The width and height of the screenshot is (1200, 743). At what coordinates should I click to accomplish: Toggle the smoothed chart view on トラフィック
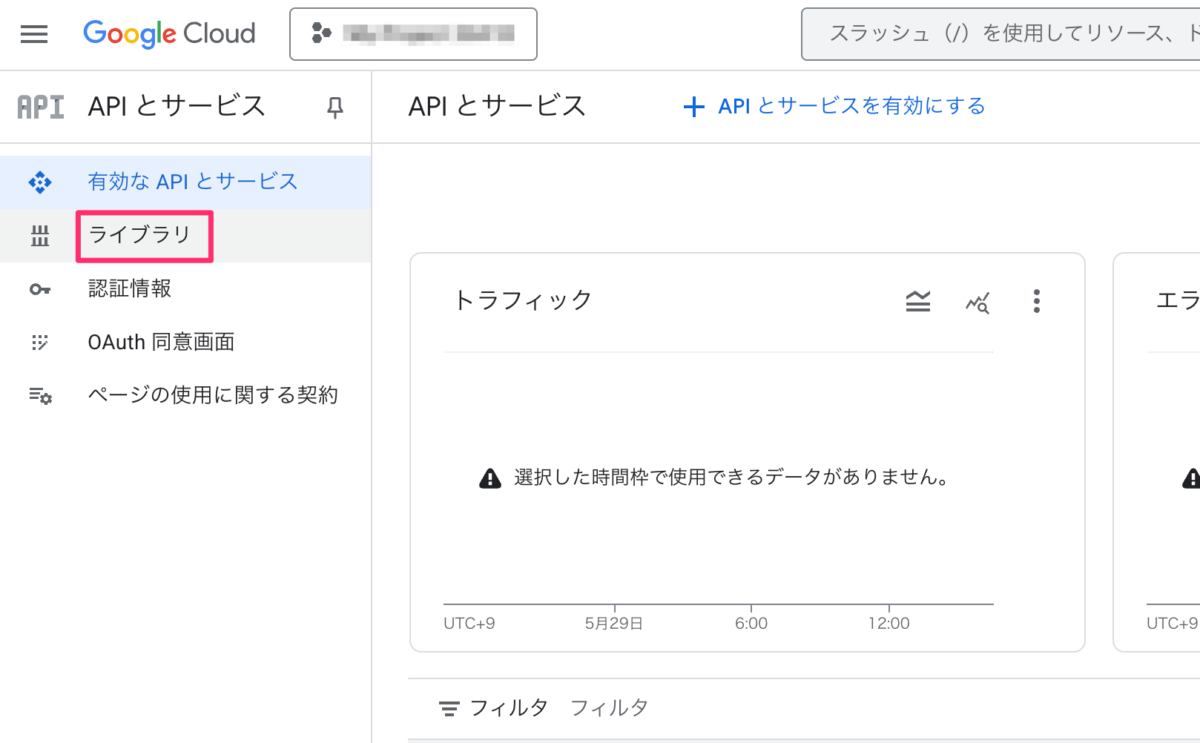pyautogui.click(x=917, y=301)
